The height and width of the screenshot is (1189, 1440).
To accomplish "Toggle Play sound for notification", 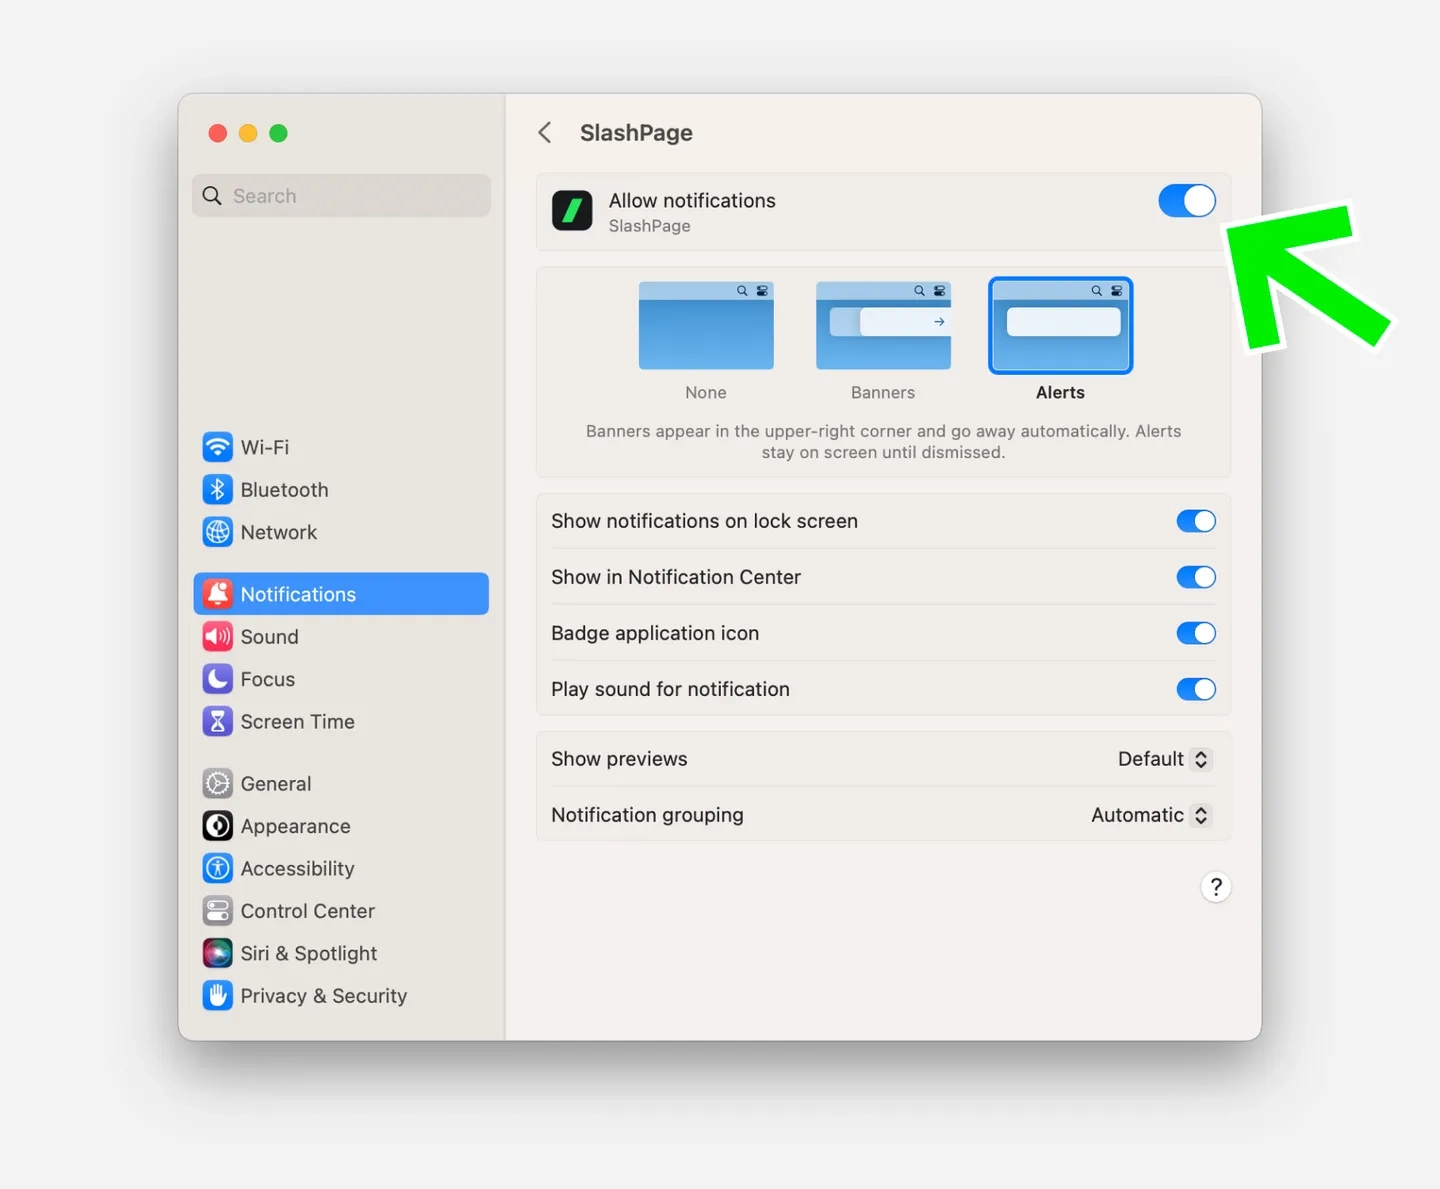I will pos(1195,689).
